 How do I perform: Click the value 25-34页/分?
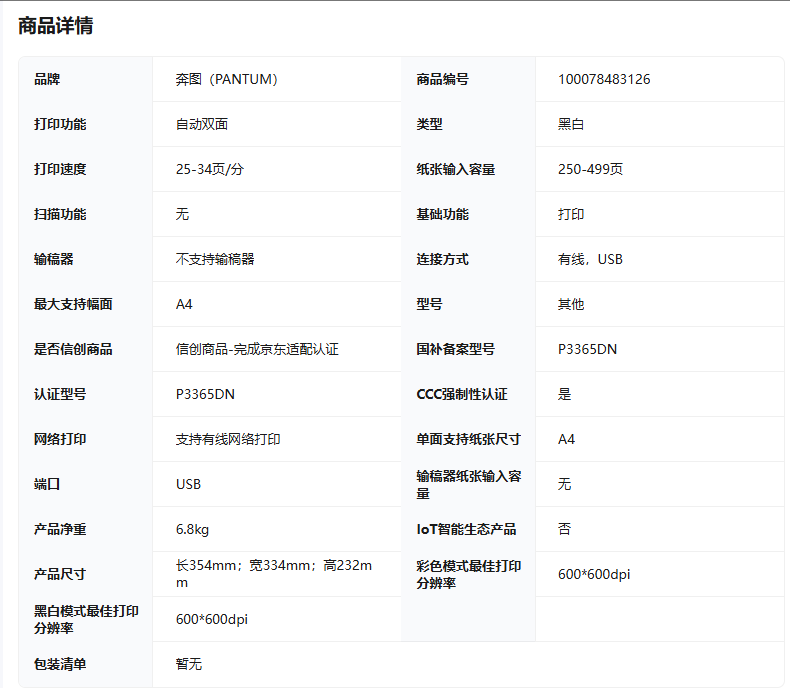point(210,169)
